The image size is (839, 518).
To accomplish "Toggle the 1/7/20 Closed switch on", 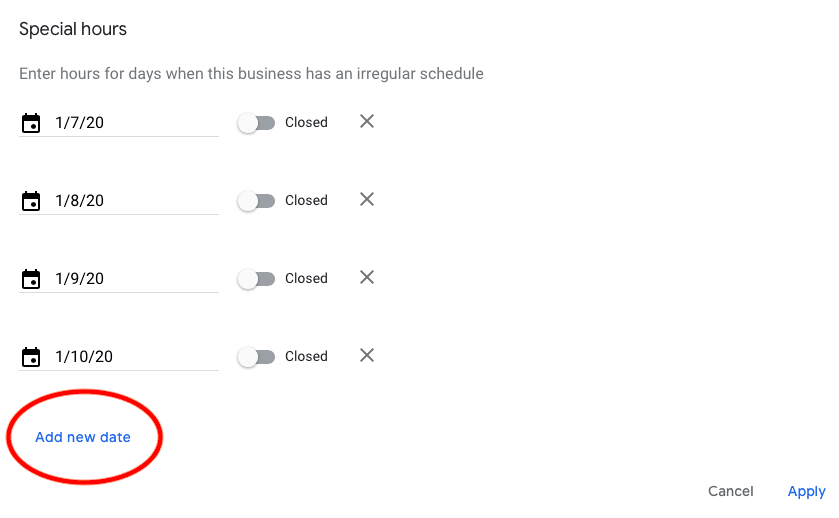I will 256,123.
